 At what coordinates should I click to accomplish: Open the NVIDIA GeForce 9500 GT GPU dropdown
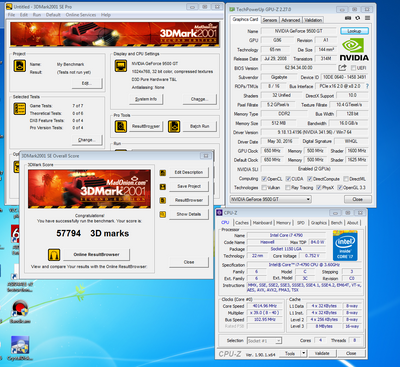pos(270,199)
